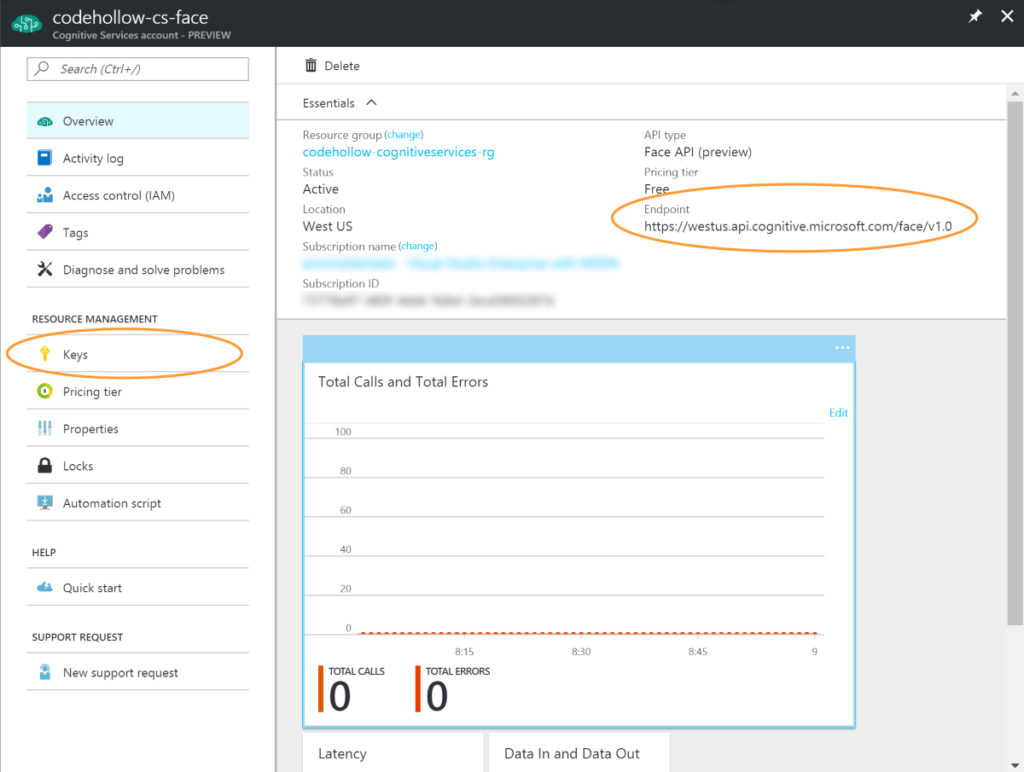
Task: Open the Activity log
Action: click(91, 157)
